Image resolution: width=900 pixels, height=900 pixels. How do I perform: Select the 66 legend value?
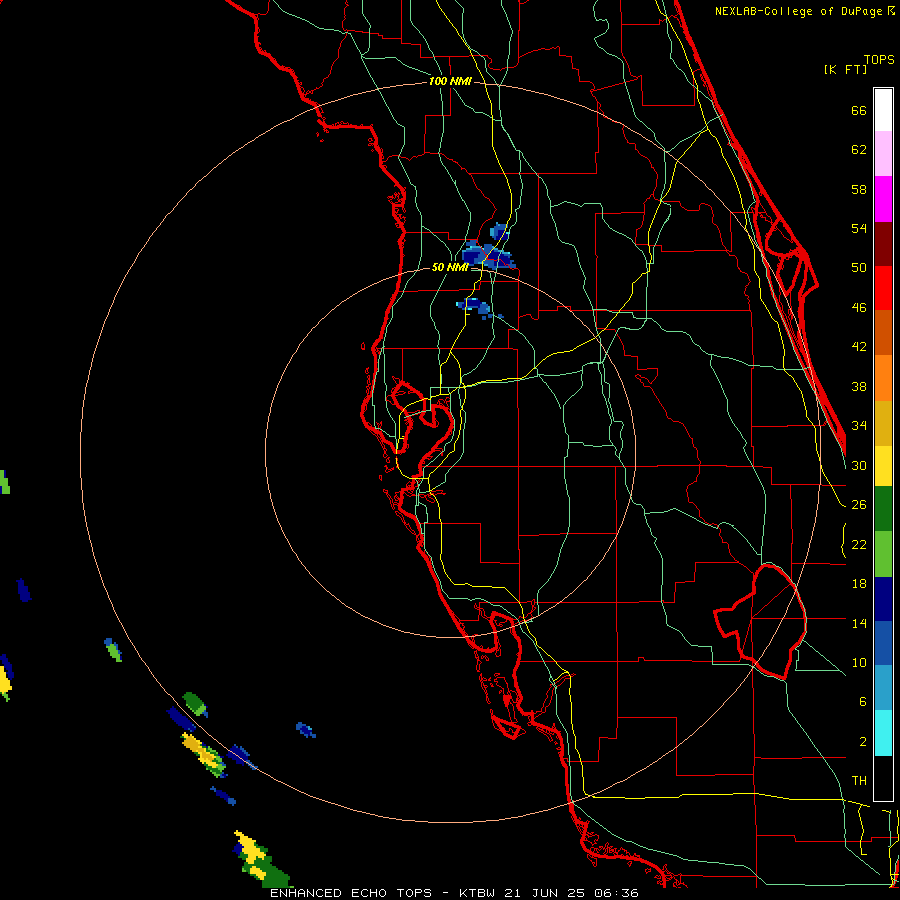point(859,110)
